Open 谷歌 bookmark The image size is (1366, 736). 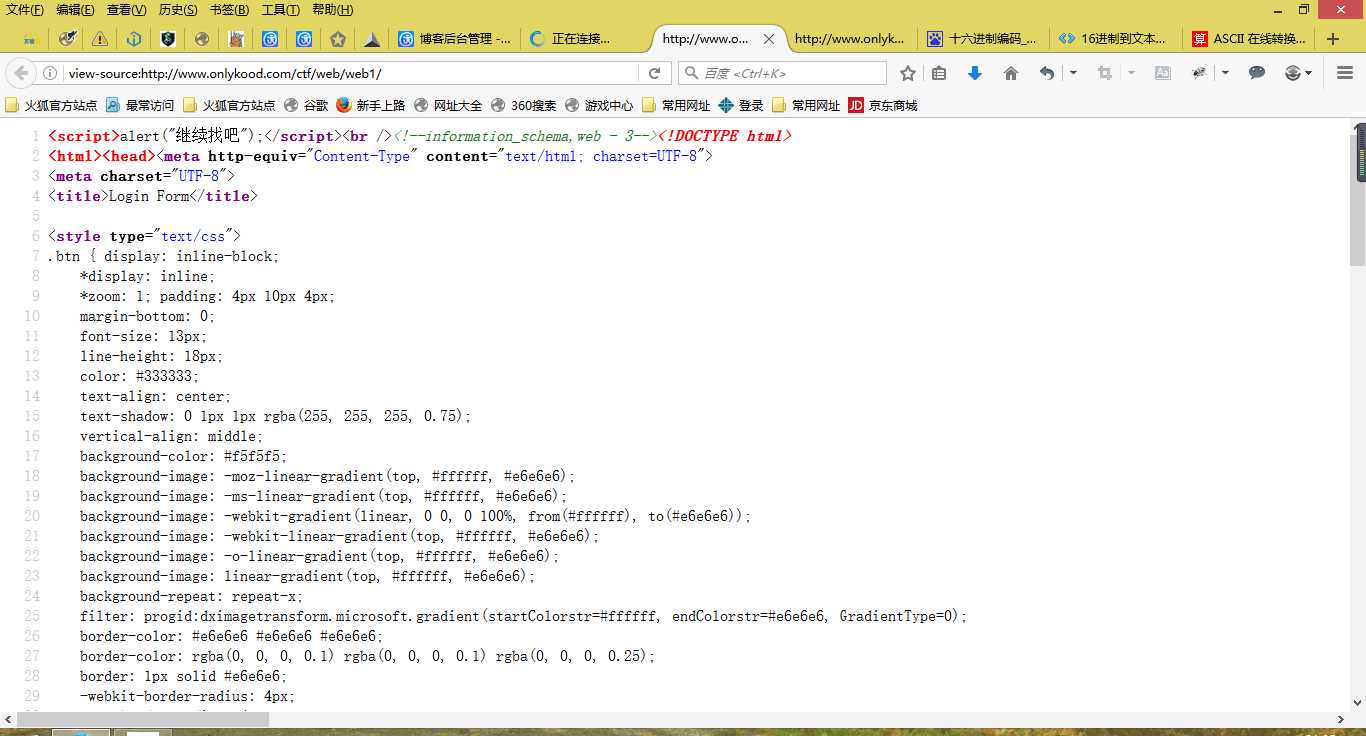pos(306,105)
